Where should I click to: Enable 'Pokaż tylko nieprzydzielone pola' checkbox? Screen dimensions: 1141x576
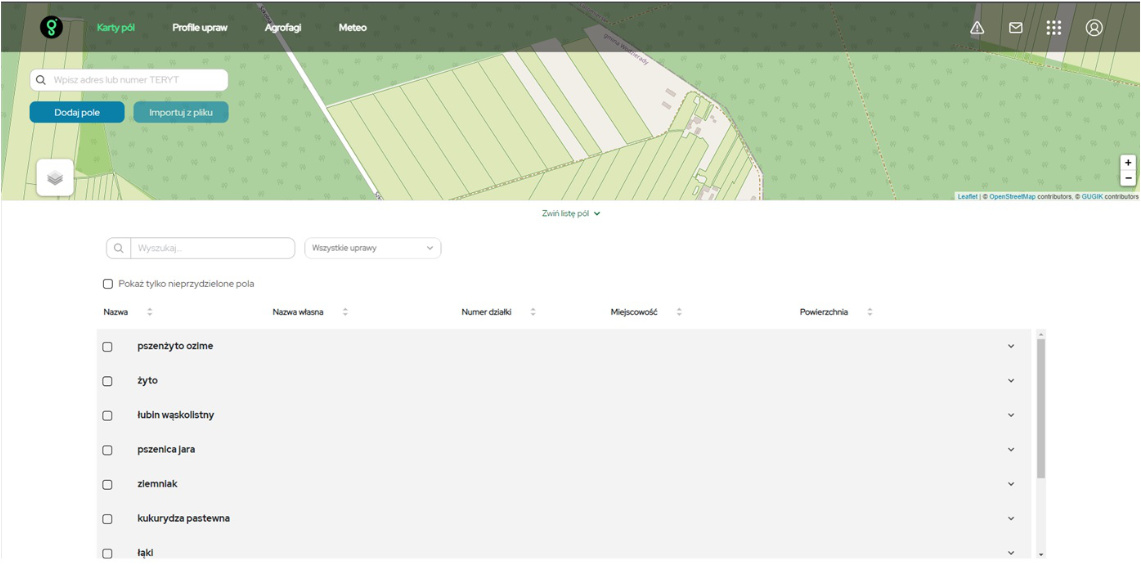(108, 284)
